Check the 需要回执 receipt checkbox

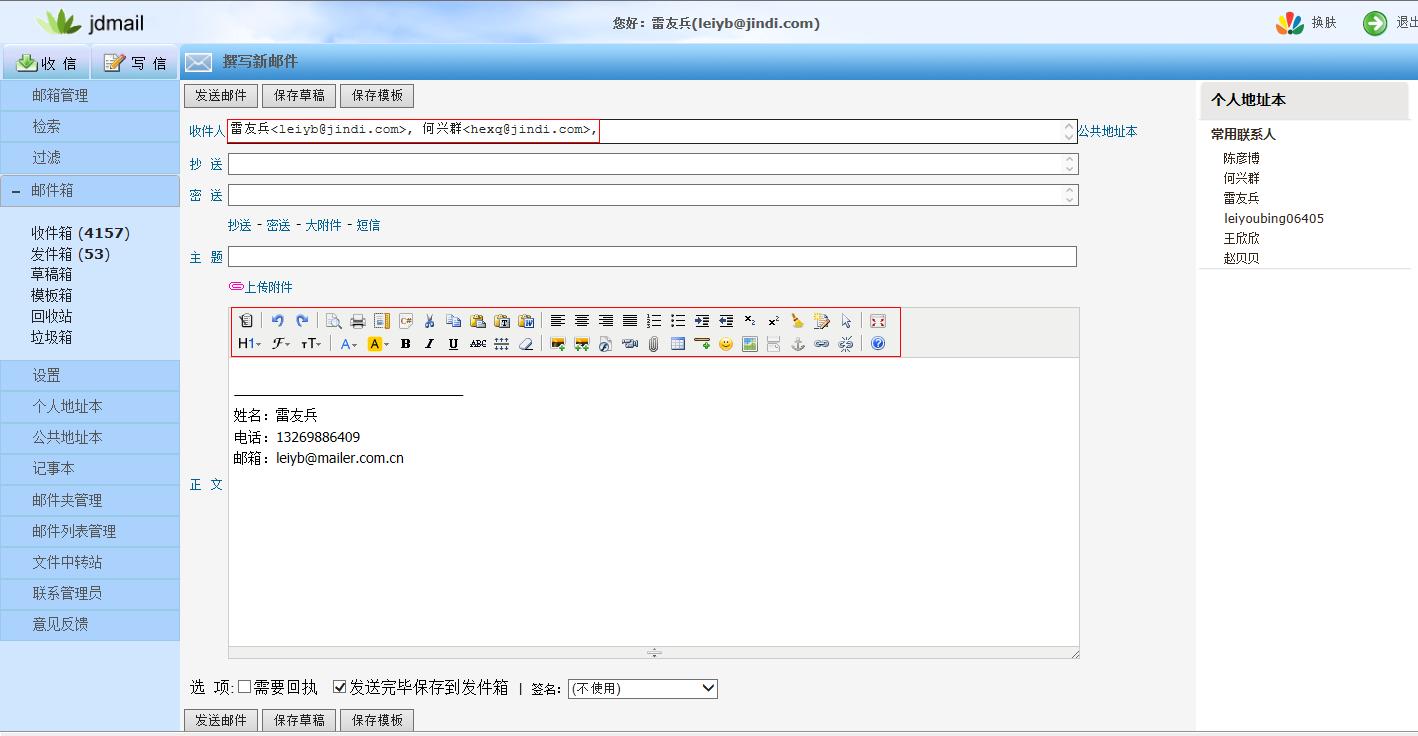tap(244, 687)
